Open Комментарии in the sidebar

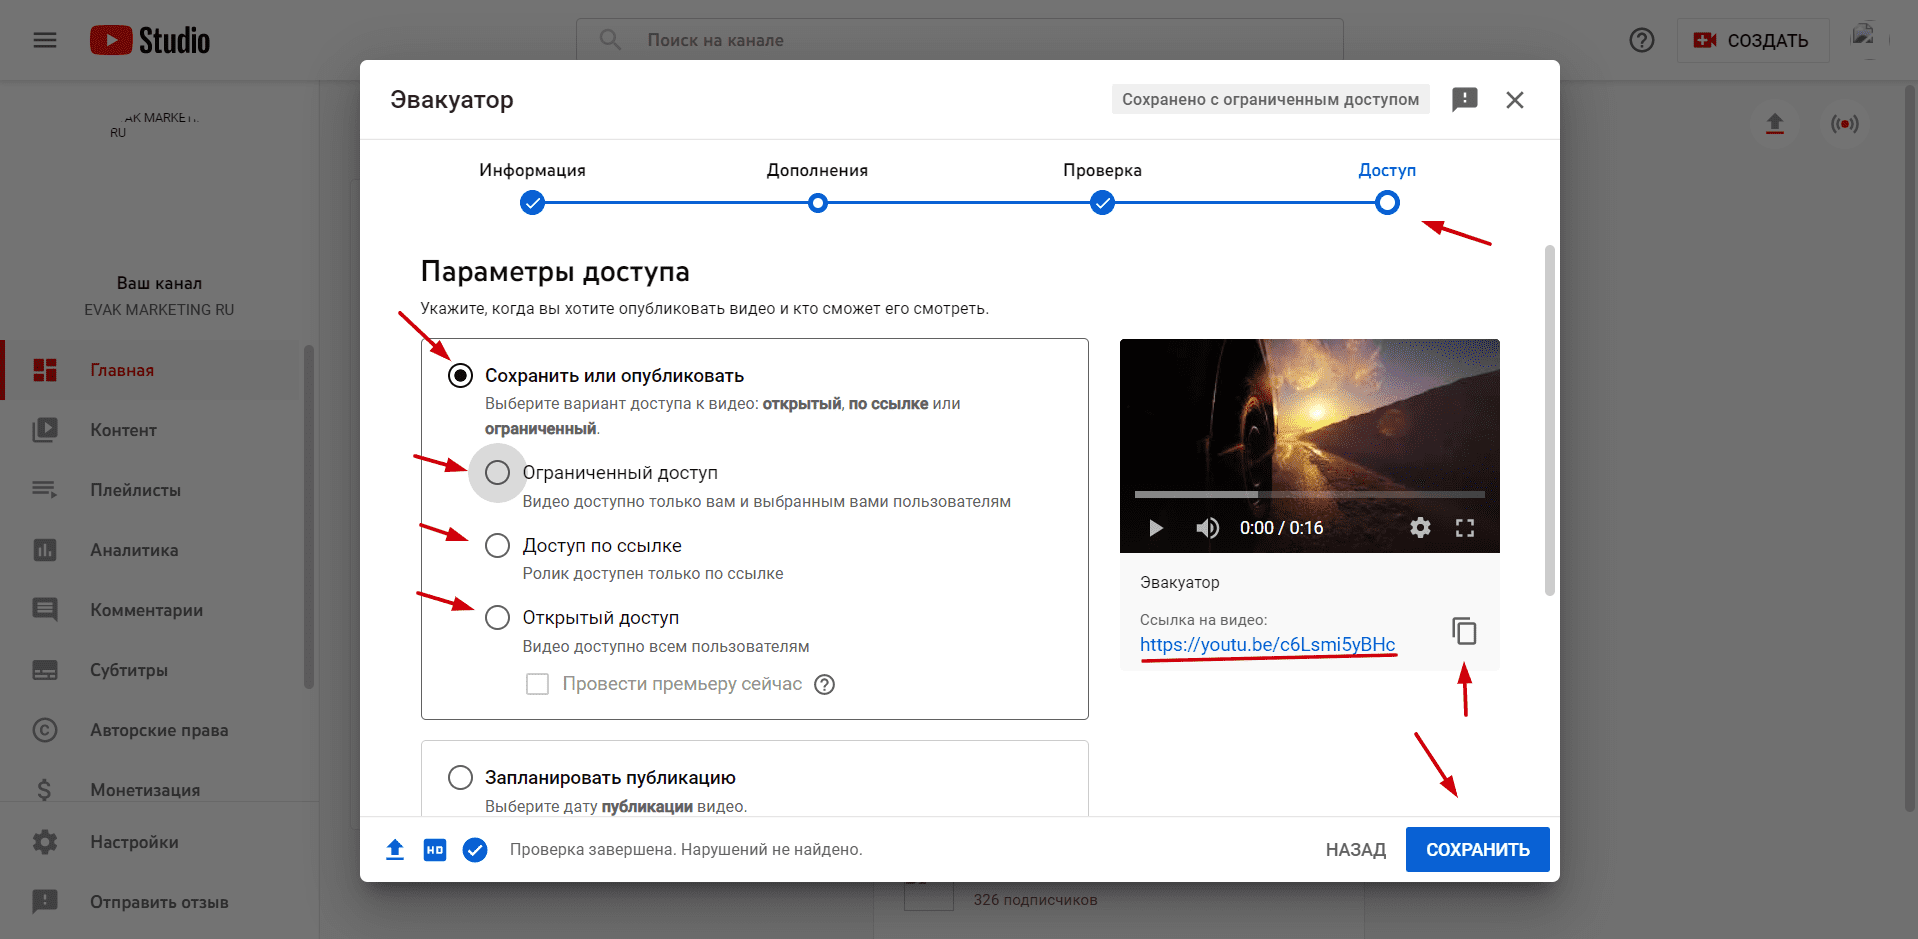coord(150,610)
